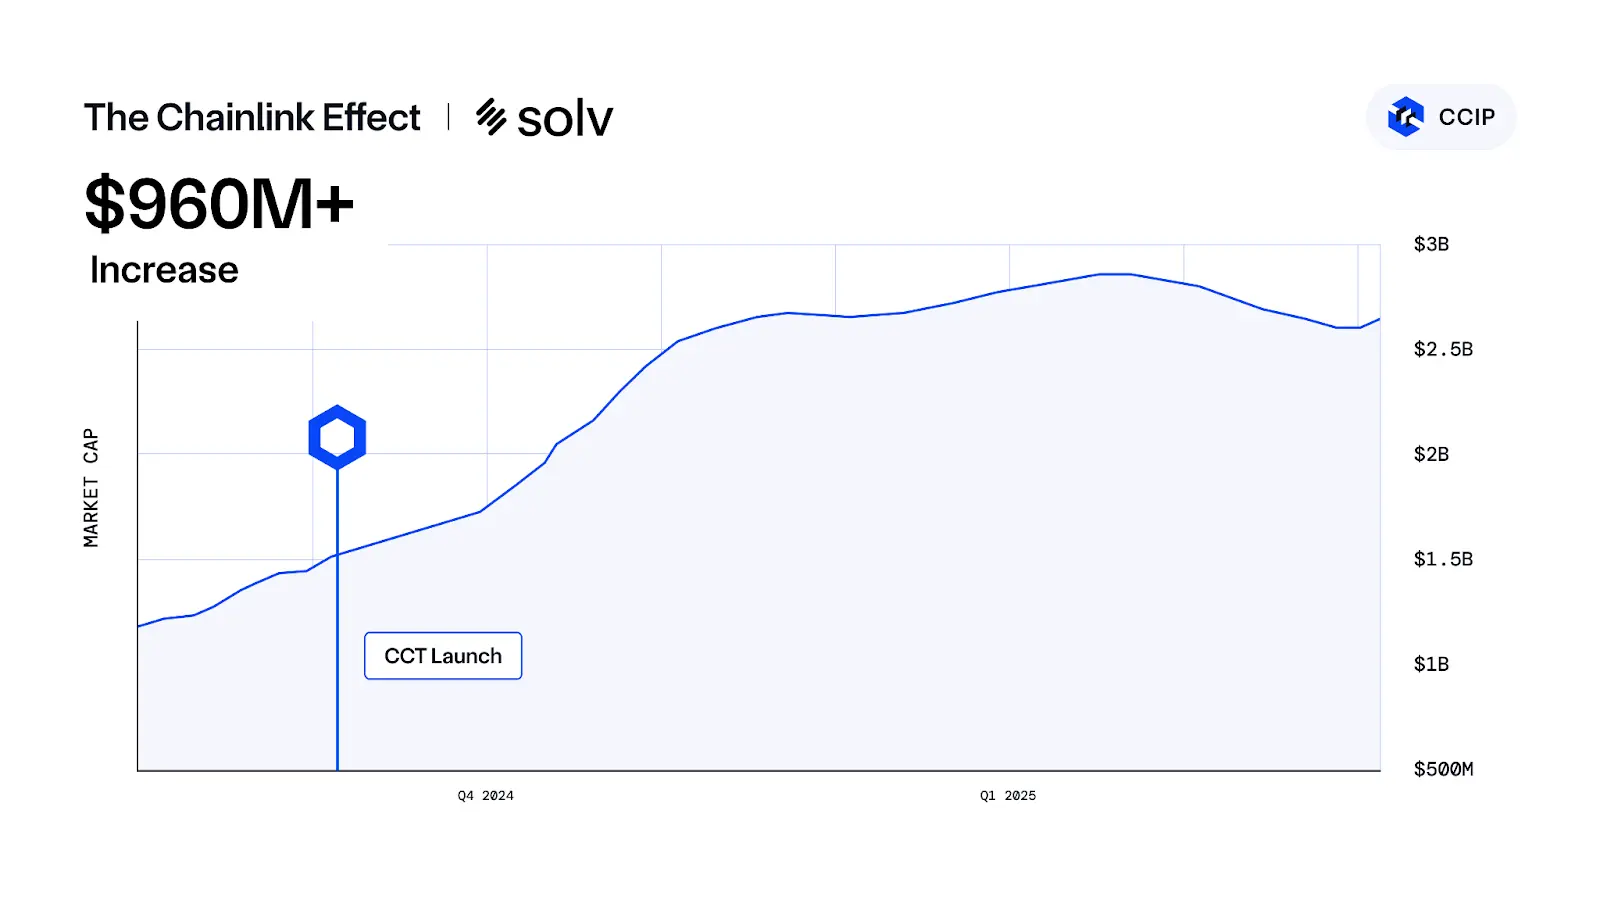Image resolution: width=1600 pixels, height=900 pixels.
Task: Click the $960M+ headline figure
Action: [219, 204]
